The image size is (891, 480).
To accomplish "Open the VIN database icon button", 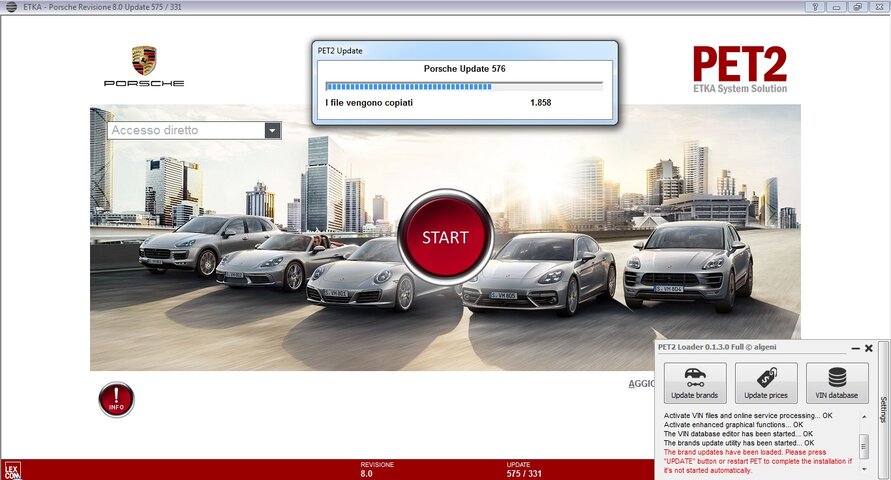I will (x=836, y=383).
